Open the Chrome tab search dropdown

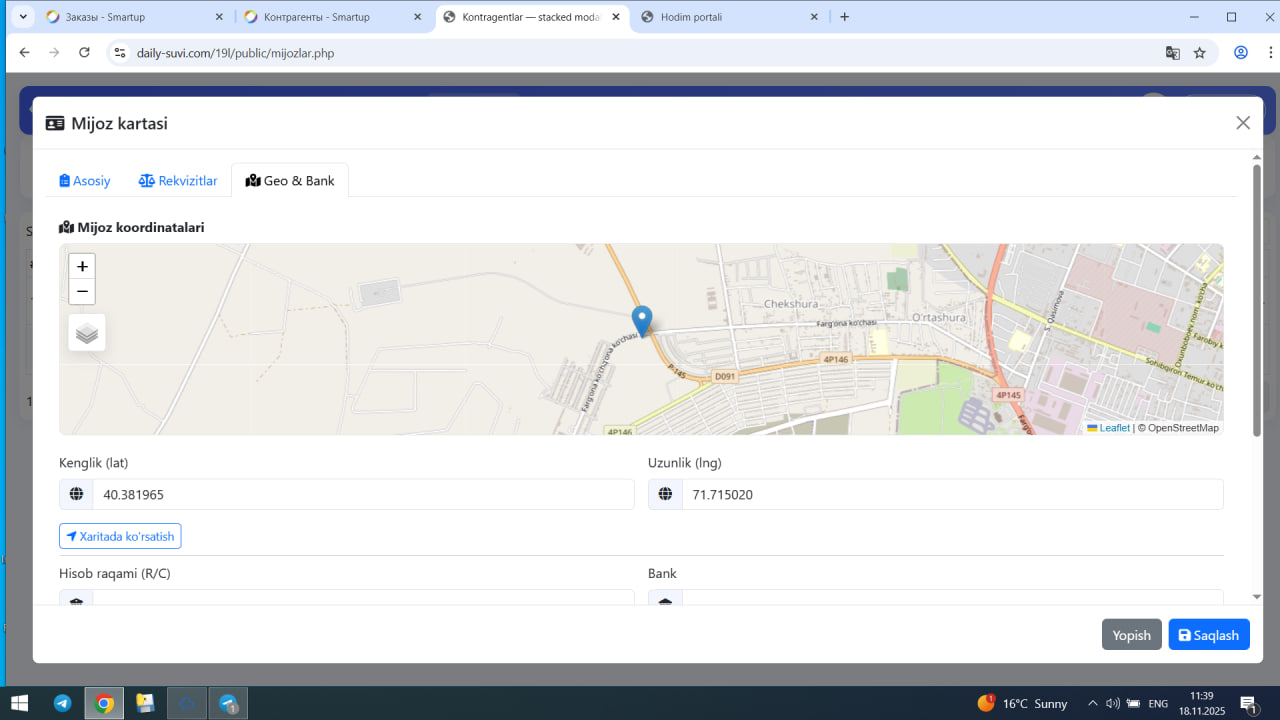pyautogui.click(x=23, y=17)
